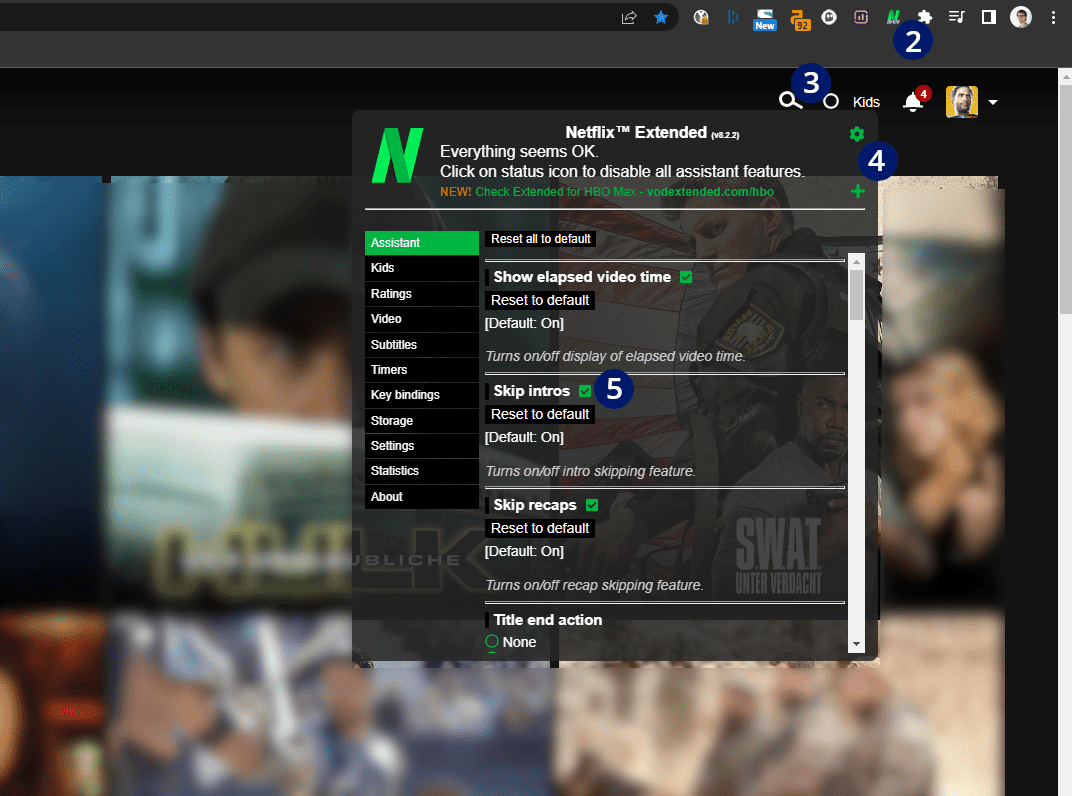Click the share page icon in address bar
The height and width of the screenshot is (796, 1072).
pos(629,18)
